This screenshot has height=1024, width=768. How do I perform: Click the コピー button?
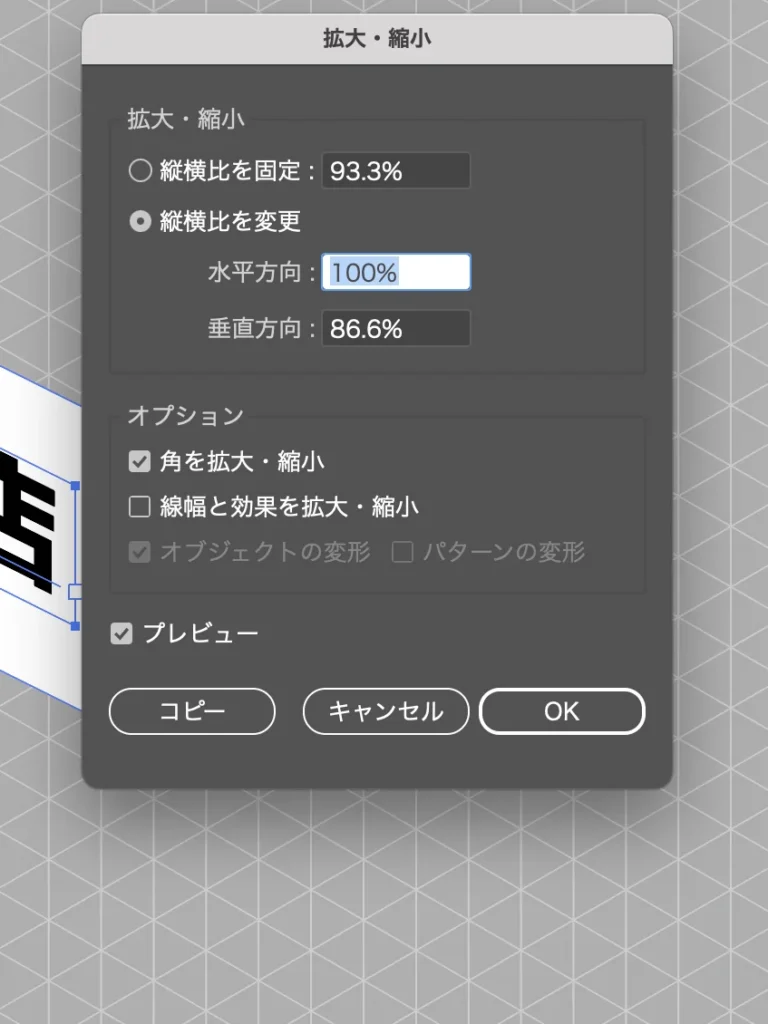coord(192,711)
